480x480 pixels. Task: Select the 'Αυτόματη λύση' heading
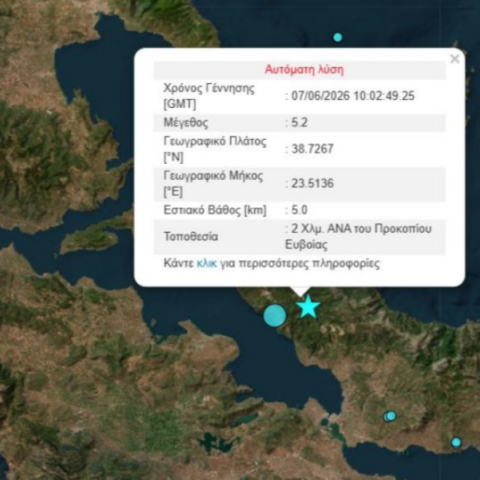click(304, 70)
